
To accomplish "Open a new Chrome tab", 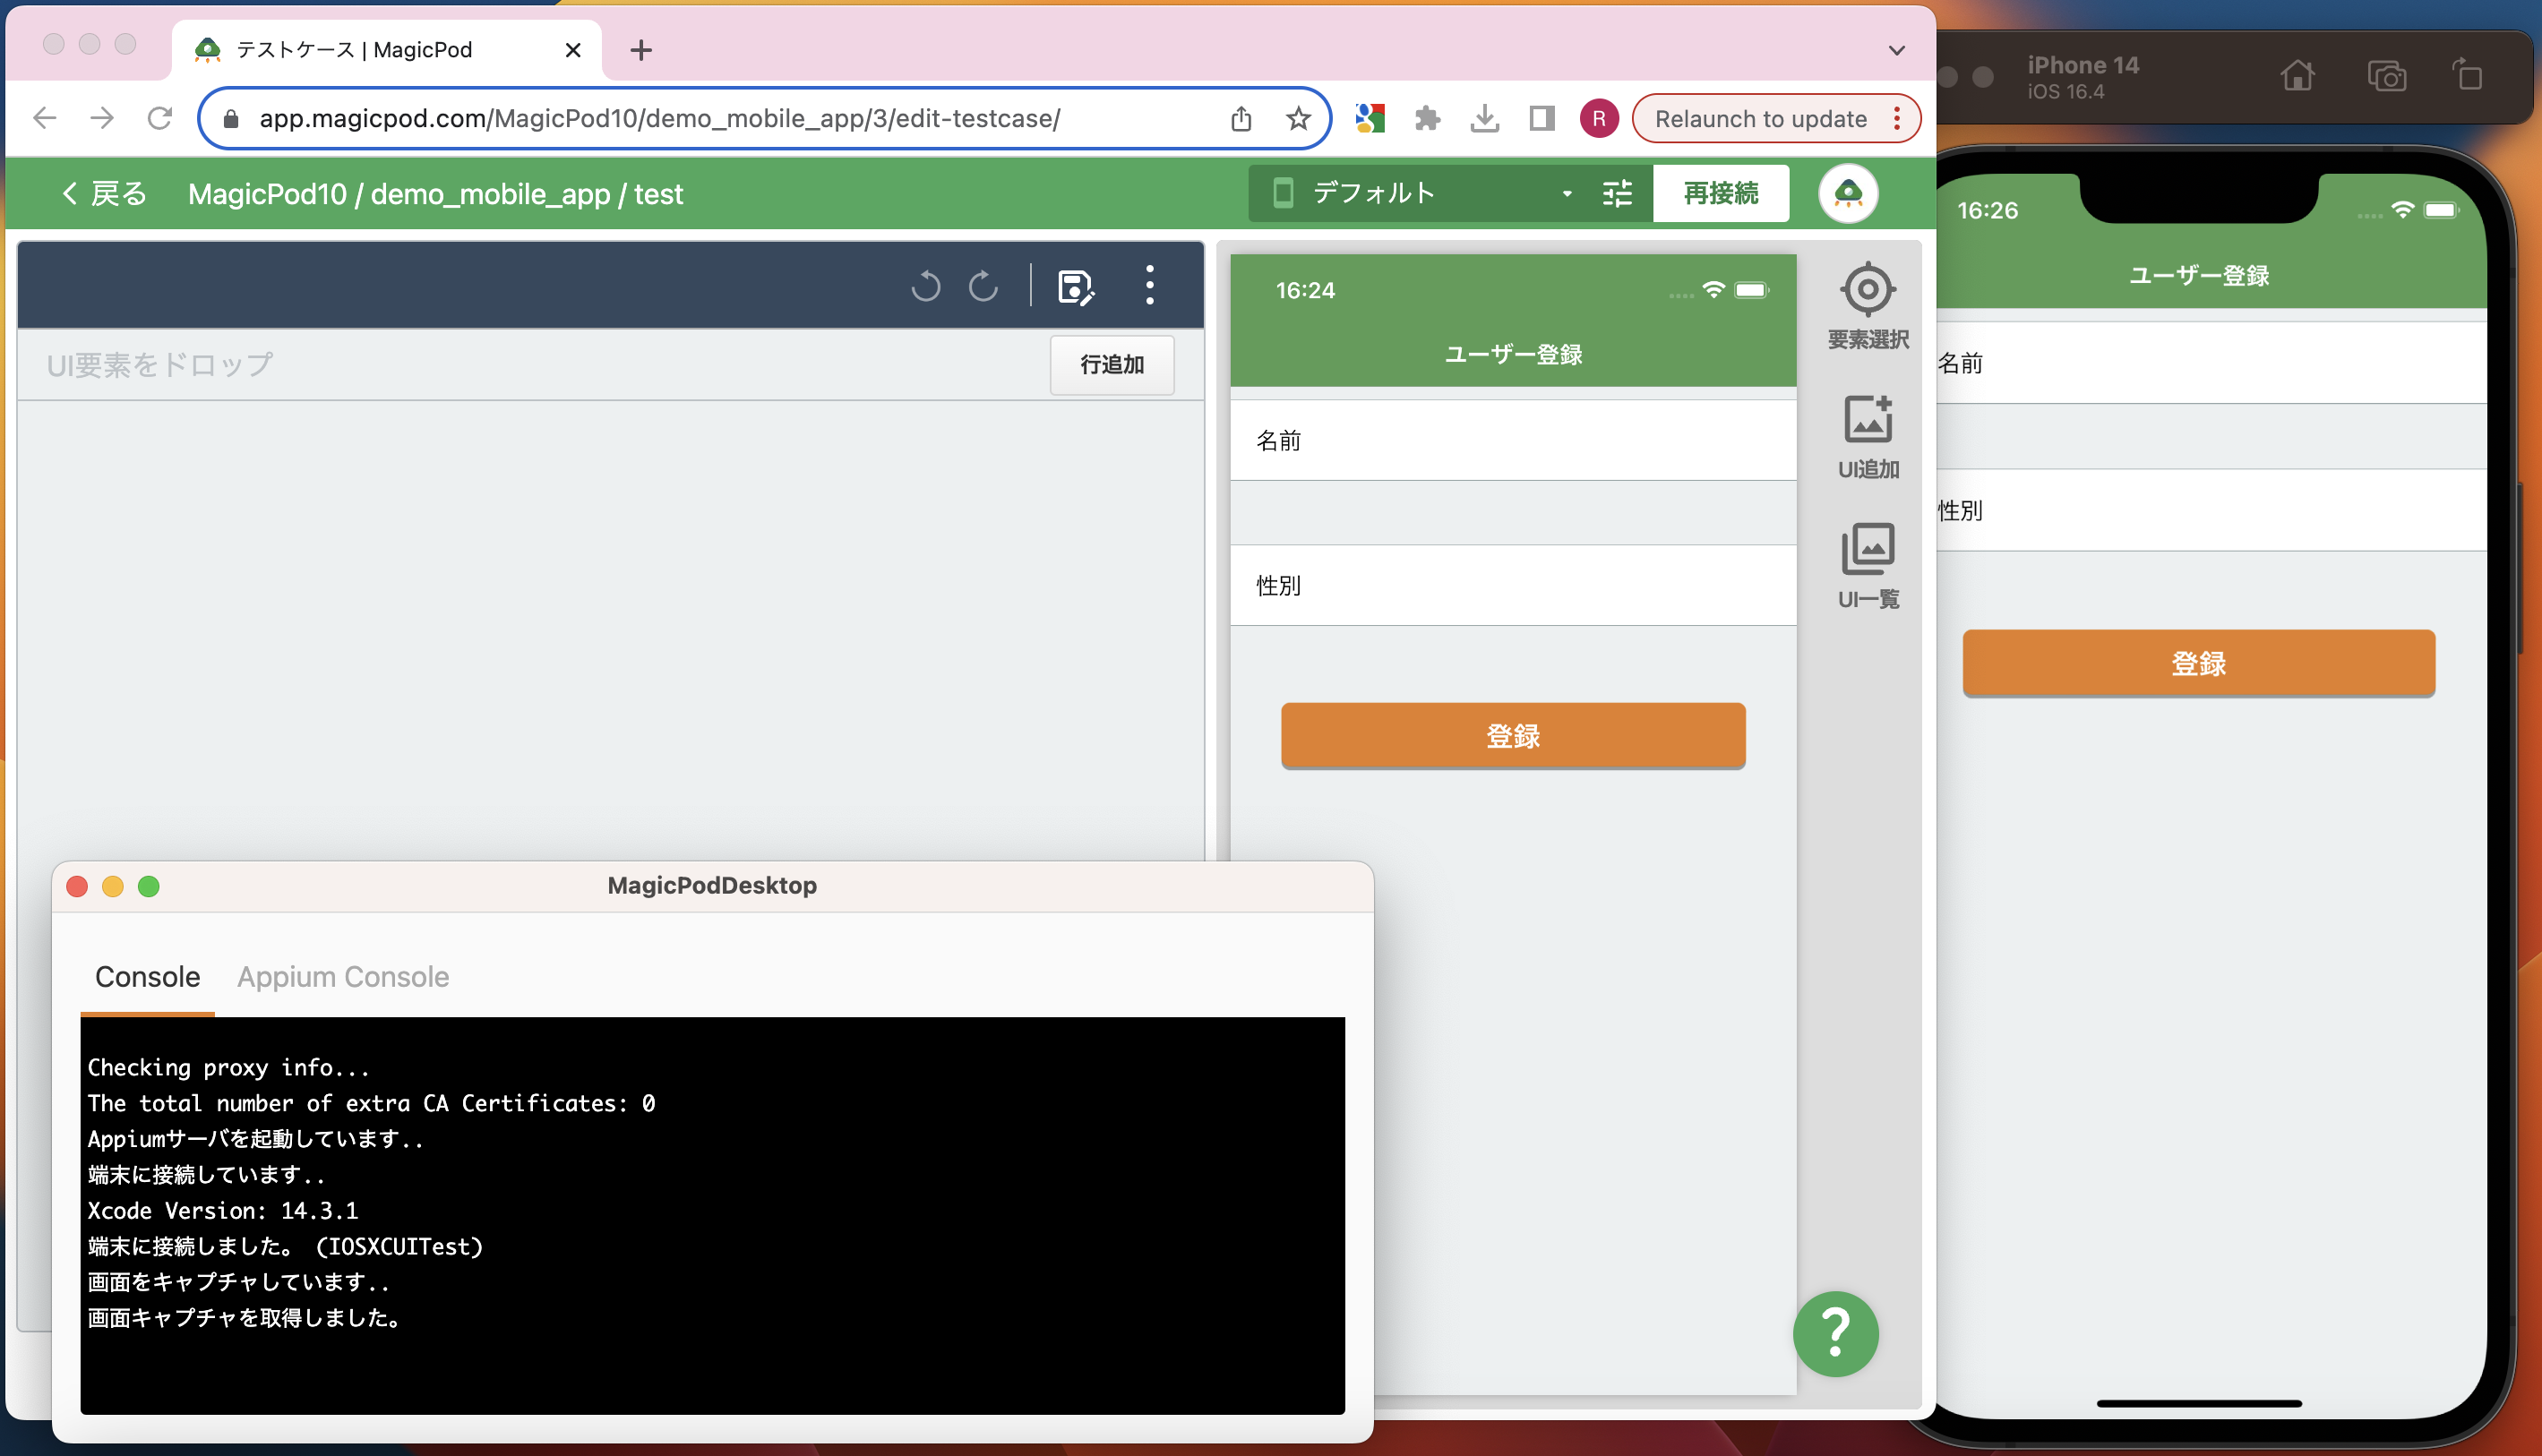I will pyautogui.click(x=641, y=50).
